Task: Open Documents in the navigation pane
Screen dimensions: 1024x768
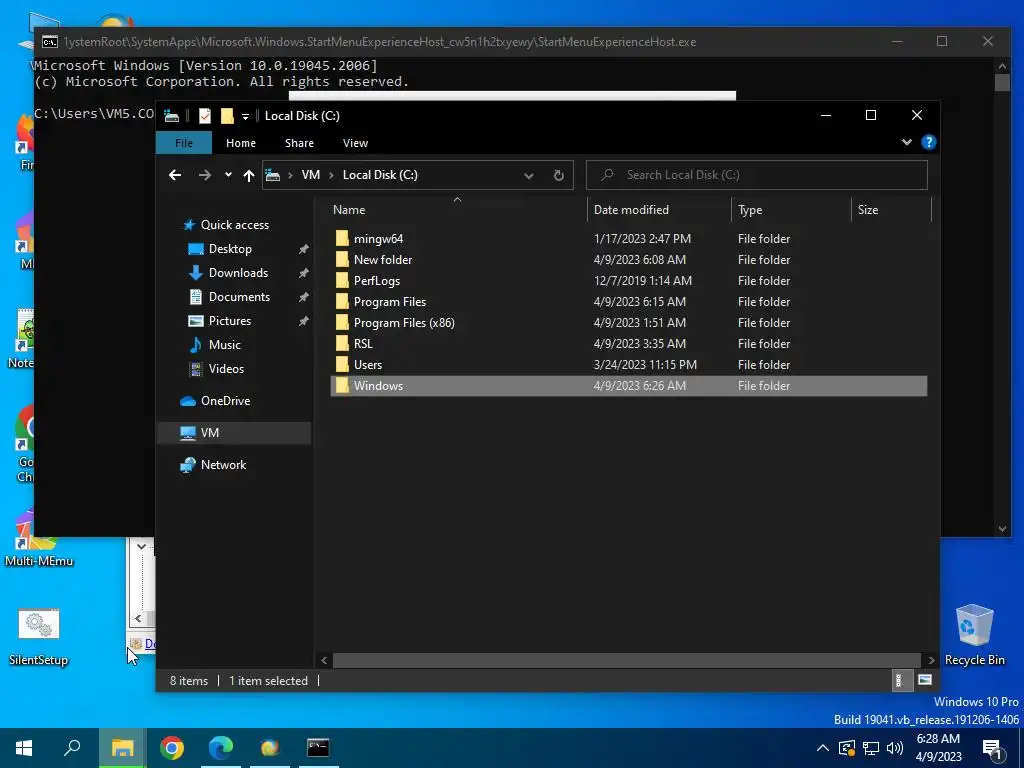Action: point(239,296)
